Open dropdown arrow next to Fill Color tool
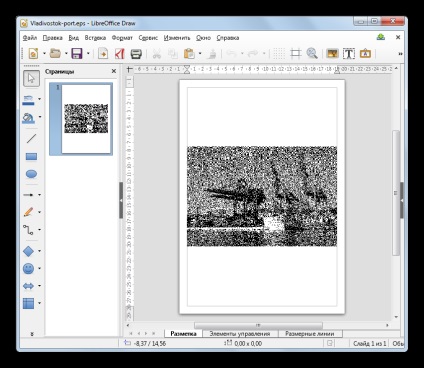 click(x=40, y=117)
